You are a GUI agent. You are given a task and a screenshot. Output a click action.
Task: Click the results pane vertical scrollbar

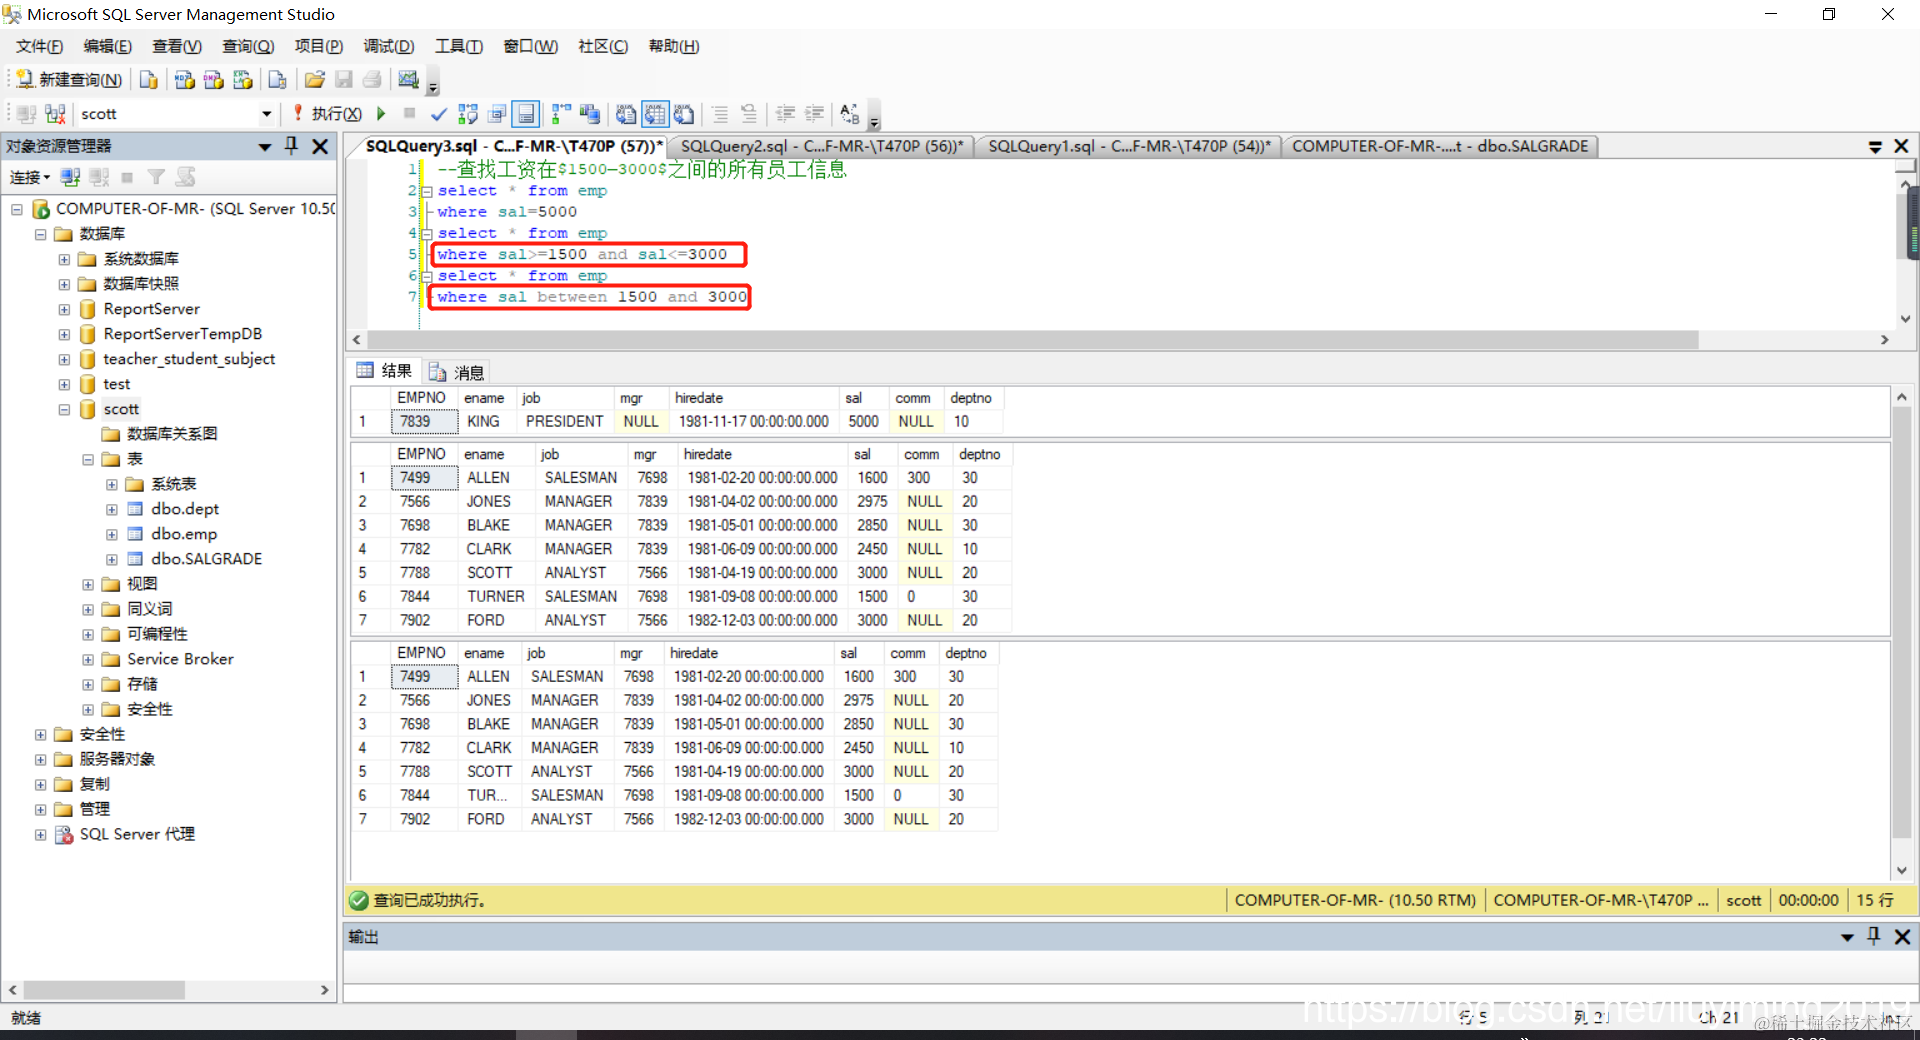pyautogui.click(x=1901, y=623)
